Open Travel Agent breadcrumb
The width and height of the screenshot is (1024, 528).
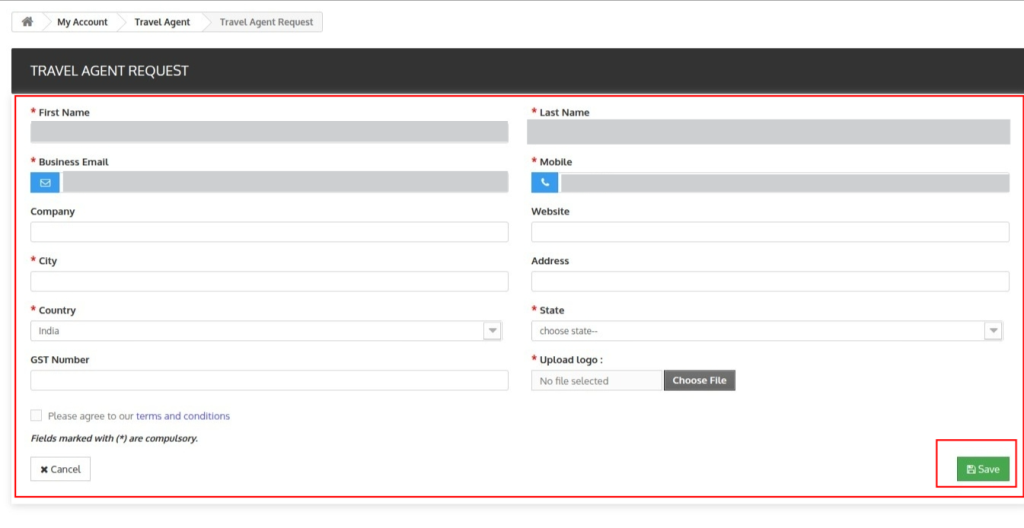(162, 22)
